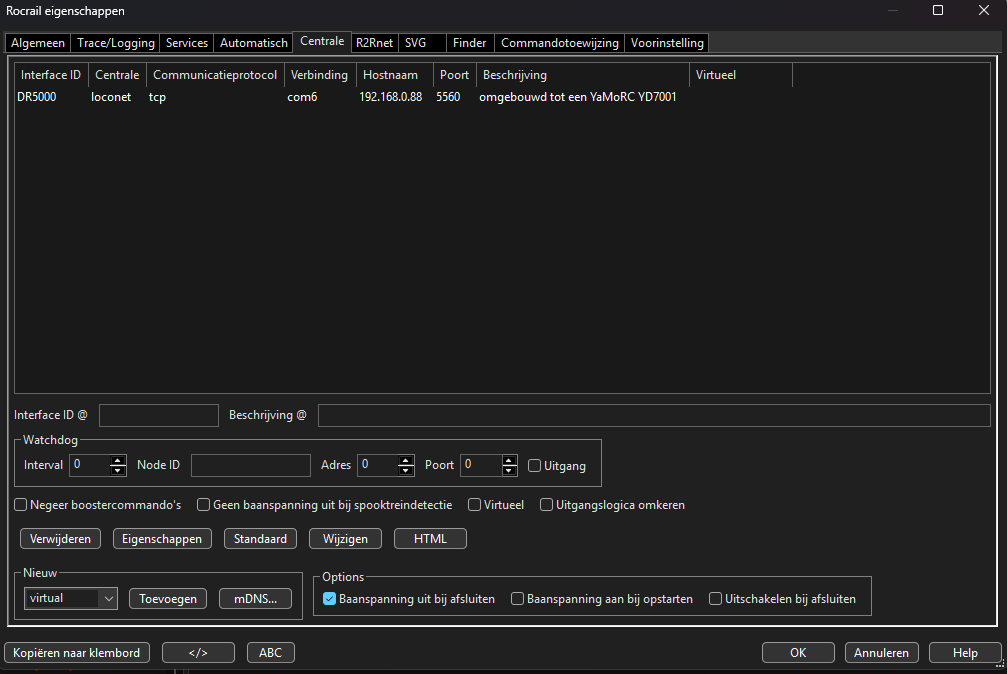Image resolution: width=1007 pixels, height=674 pixels.
Task: Increase the Watchdog Adres spinner value
Action: (x=405, y=460)
